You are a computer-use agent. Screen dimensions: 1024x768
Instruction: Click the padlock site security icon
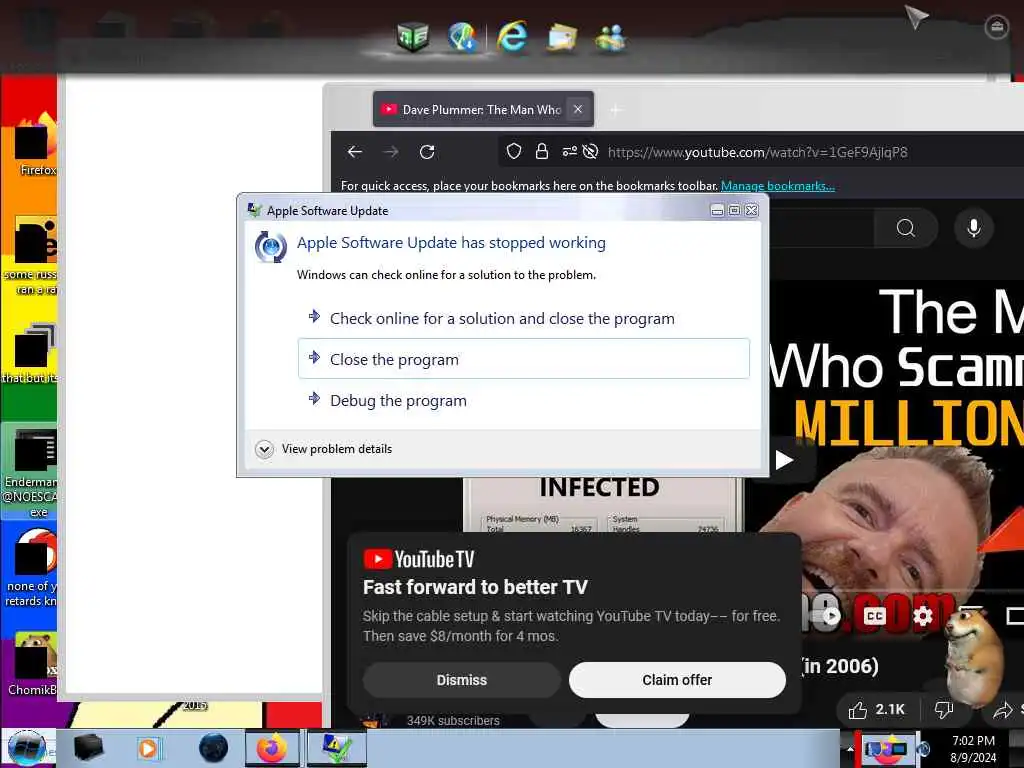coord(541,152)
